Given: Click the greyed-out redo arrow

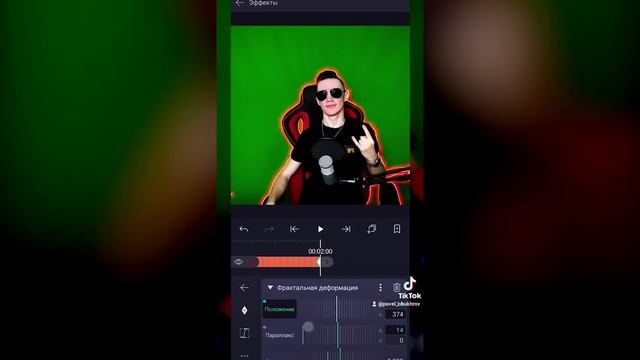Looking at the screenshot, I should 269,229.
